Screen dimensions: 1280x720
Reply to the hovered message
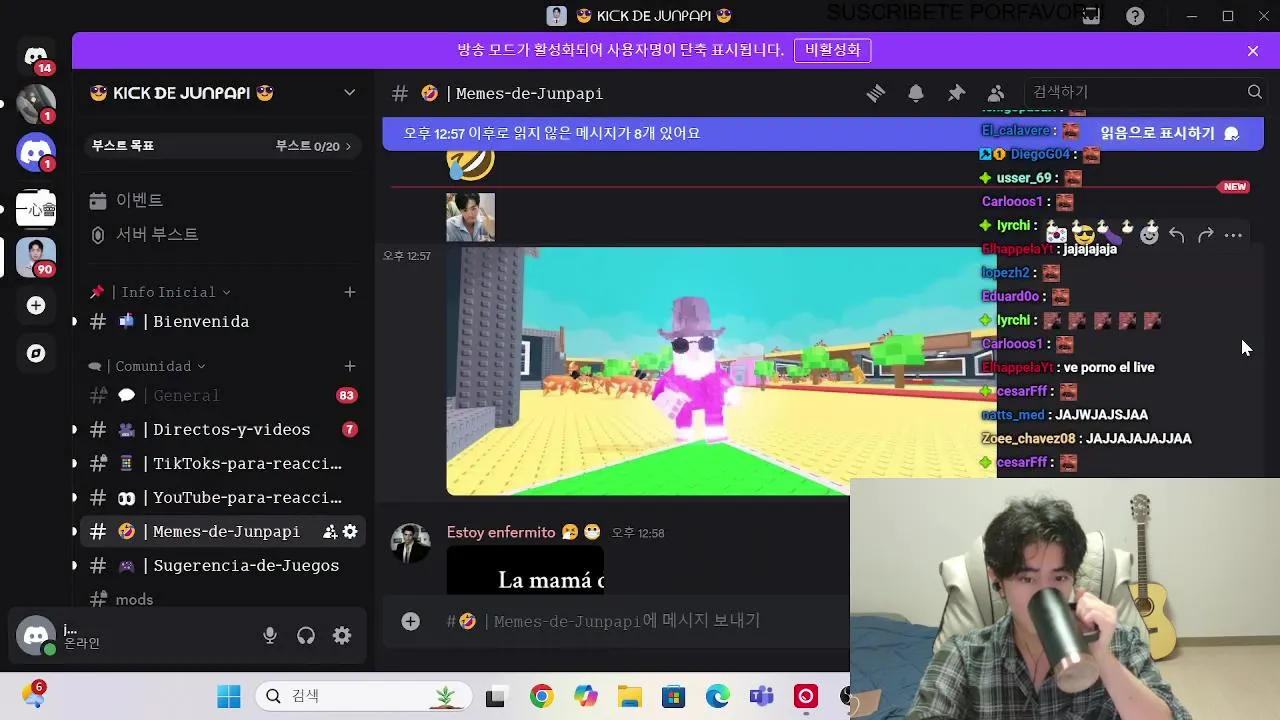[1177, 235]
